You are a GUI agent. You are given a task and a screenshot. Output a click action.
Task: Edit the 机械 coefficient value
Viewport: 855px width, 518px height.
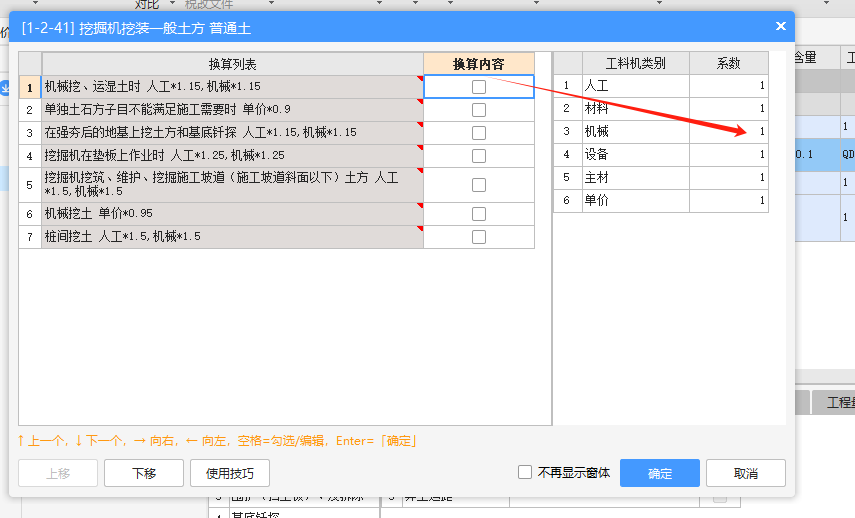click(729, 132)
